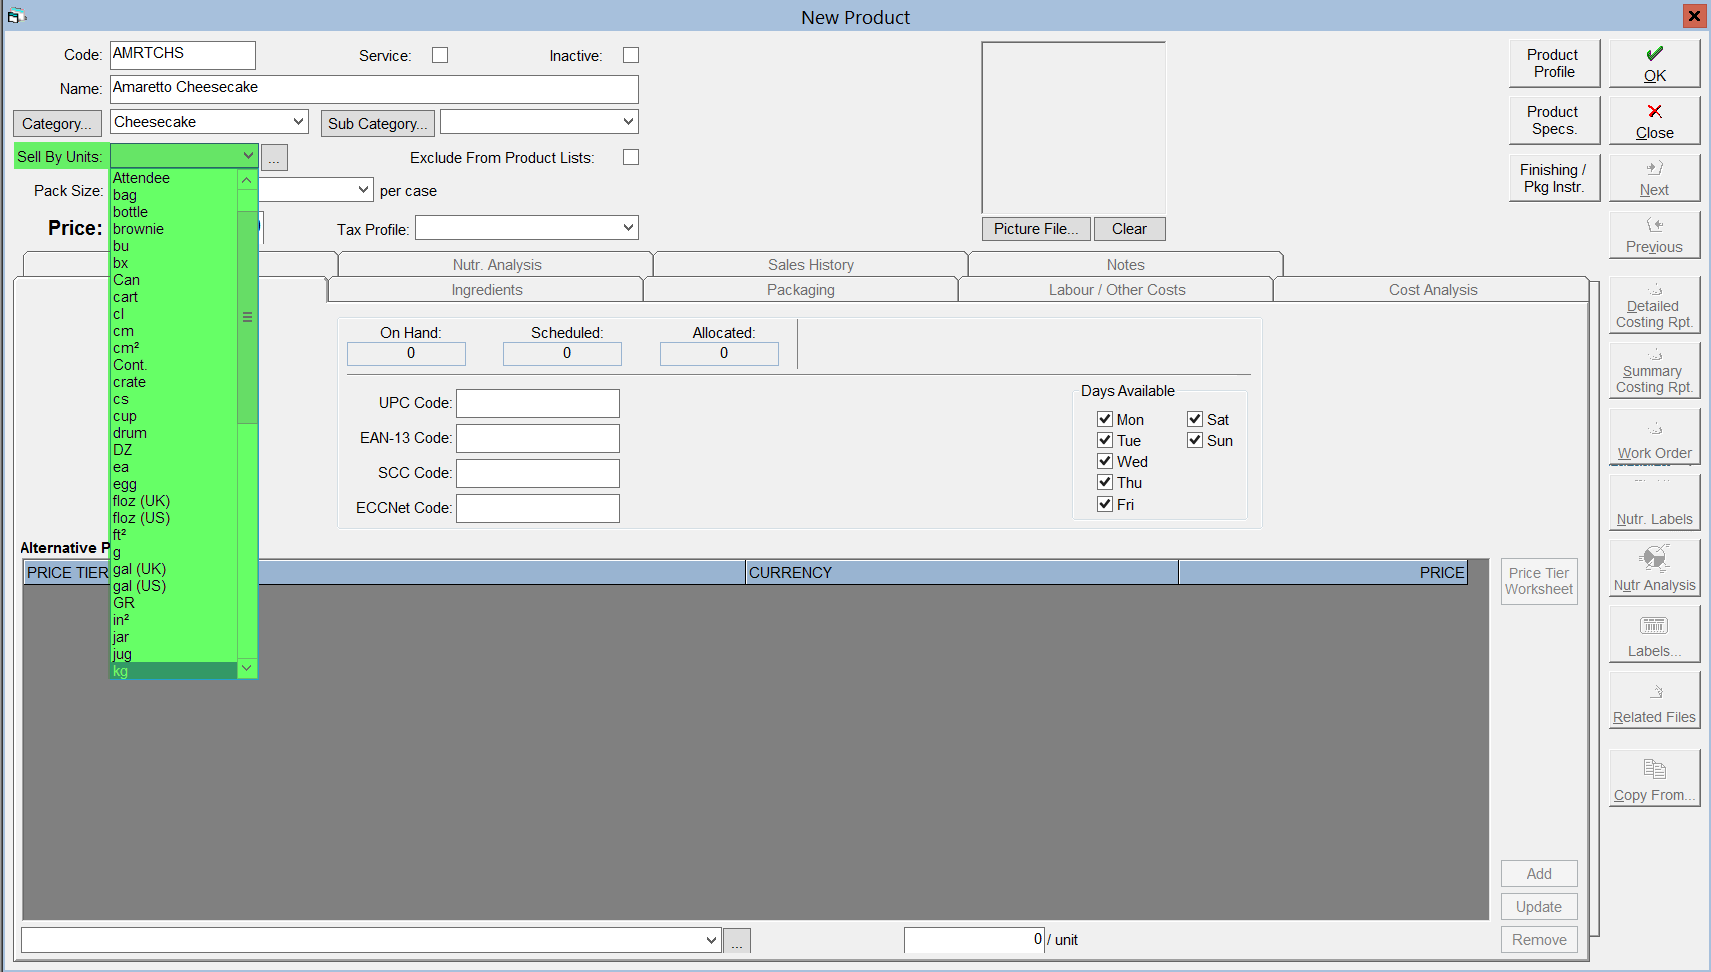Select 'kg' in the units list
The width and height of the screenshot is (1711, 972).
click(173, 671)
